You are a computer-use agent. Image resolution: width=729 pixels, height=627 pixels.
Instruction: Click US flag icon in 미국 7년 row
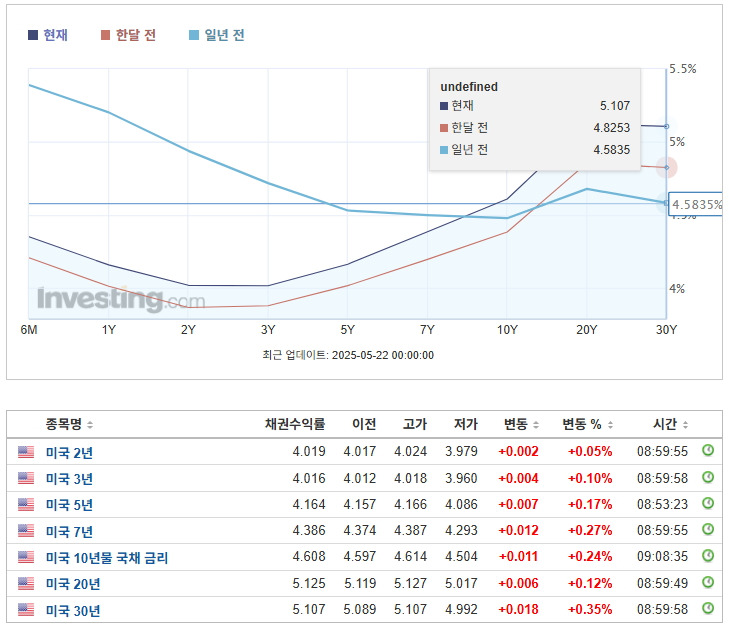26,530
